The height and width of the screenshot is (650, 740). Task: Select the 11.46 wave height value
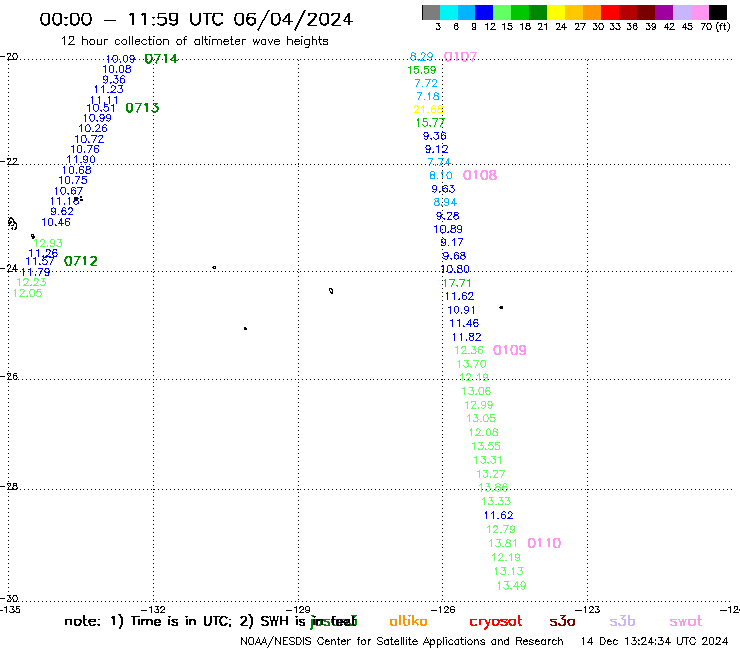(464, 323)
